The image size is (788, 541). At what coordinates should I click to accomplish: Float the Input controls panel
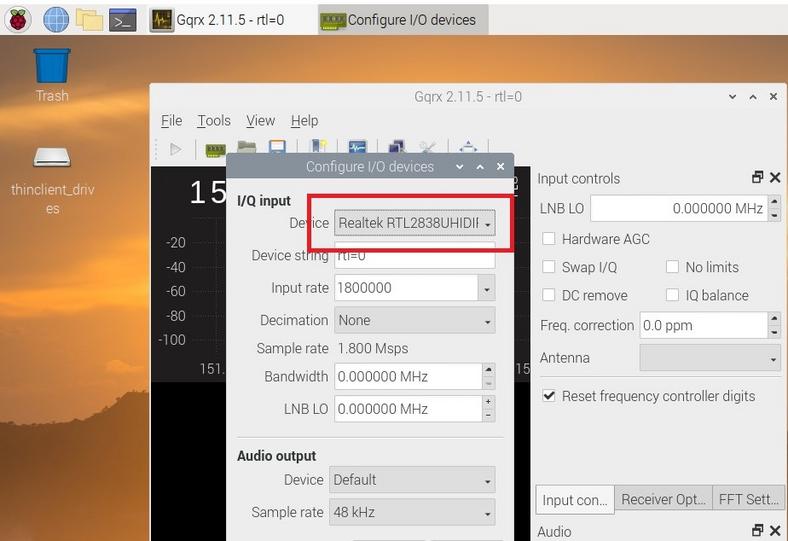[757, 177]
